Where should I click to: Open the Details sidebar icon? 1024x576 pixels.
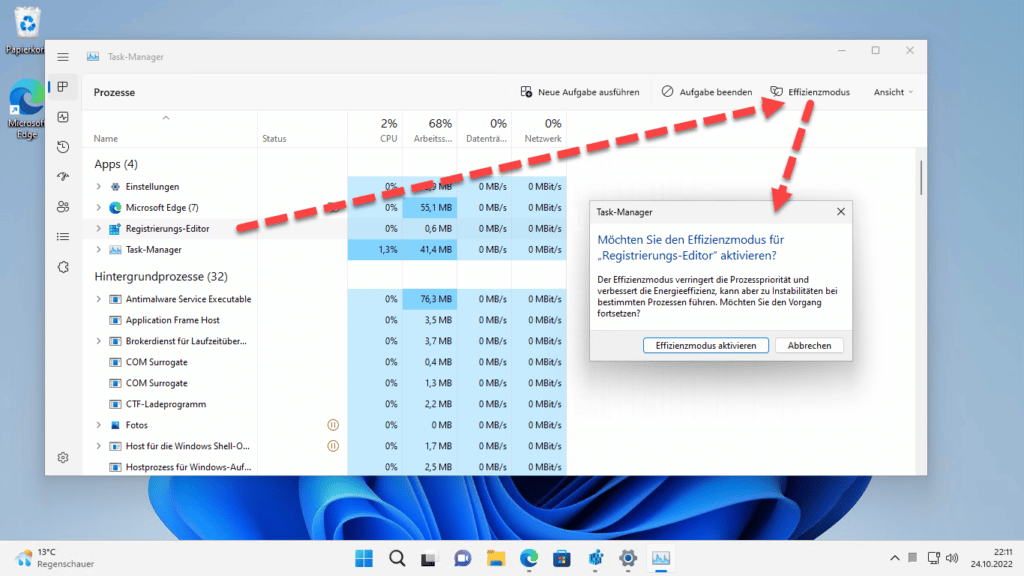click(x=63, y=236)
